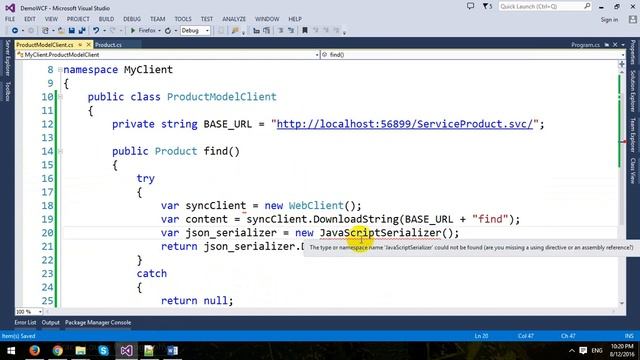Click the Undo arrow icon
640x360 pixels.
tap(96, 31)
